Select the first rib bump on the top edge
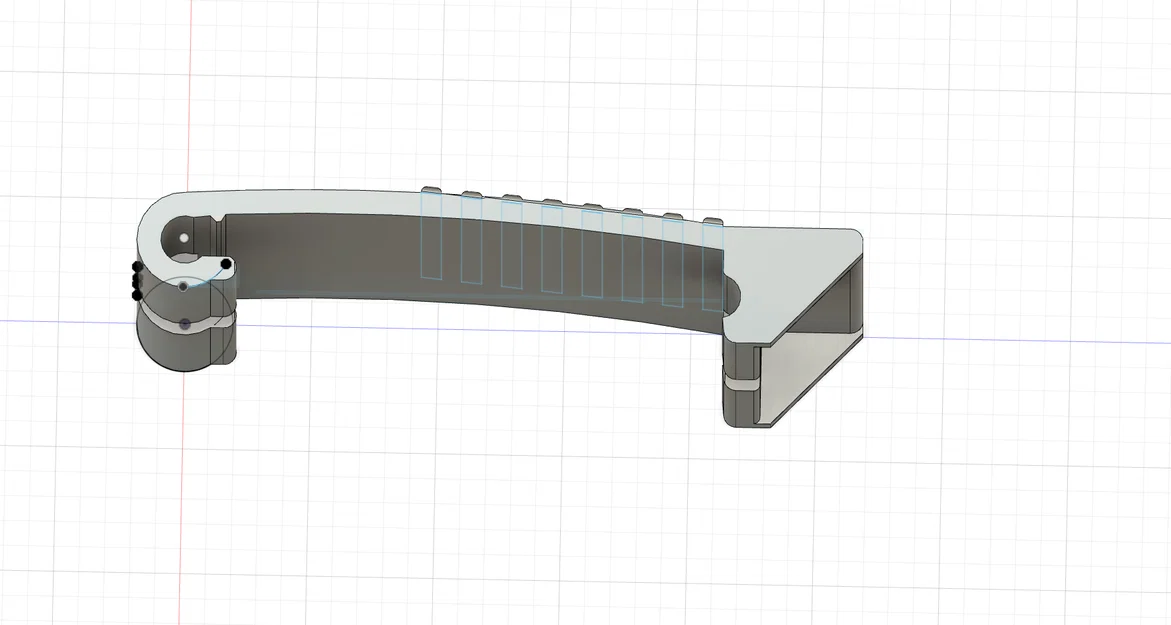The height and width of the screenshot is (625, 1171). coord(432,188)
